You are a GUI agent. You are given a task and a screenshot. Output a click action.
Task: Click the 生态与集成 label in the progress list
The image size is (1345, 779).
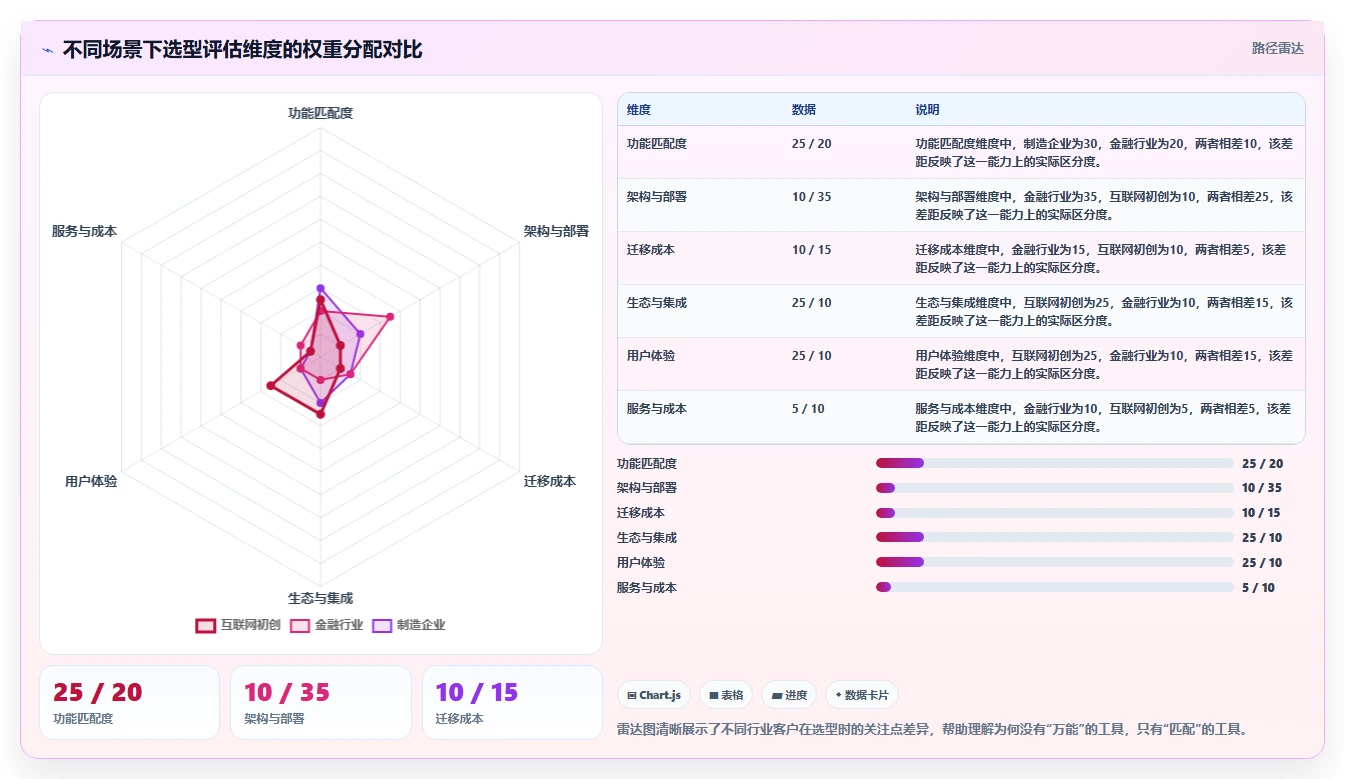click(x=647, y=538)
